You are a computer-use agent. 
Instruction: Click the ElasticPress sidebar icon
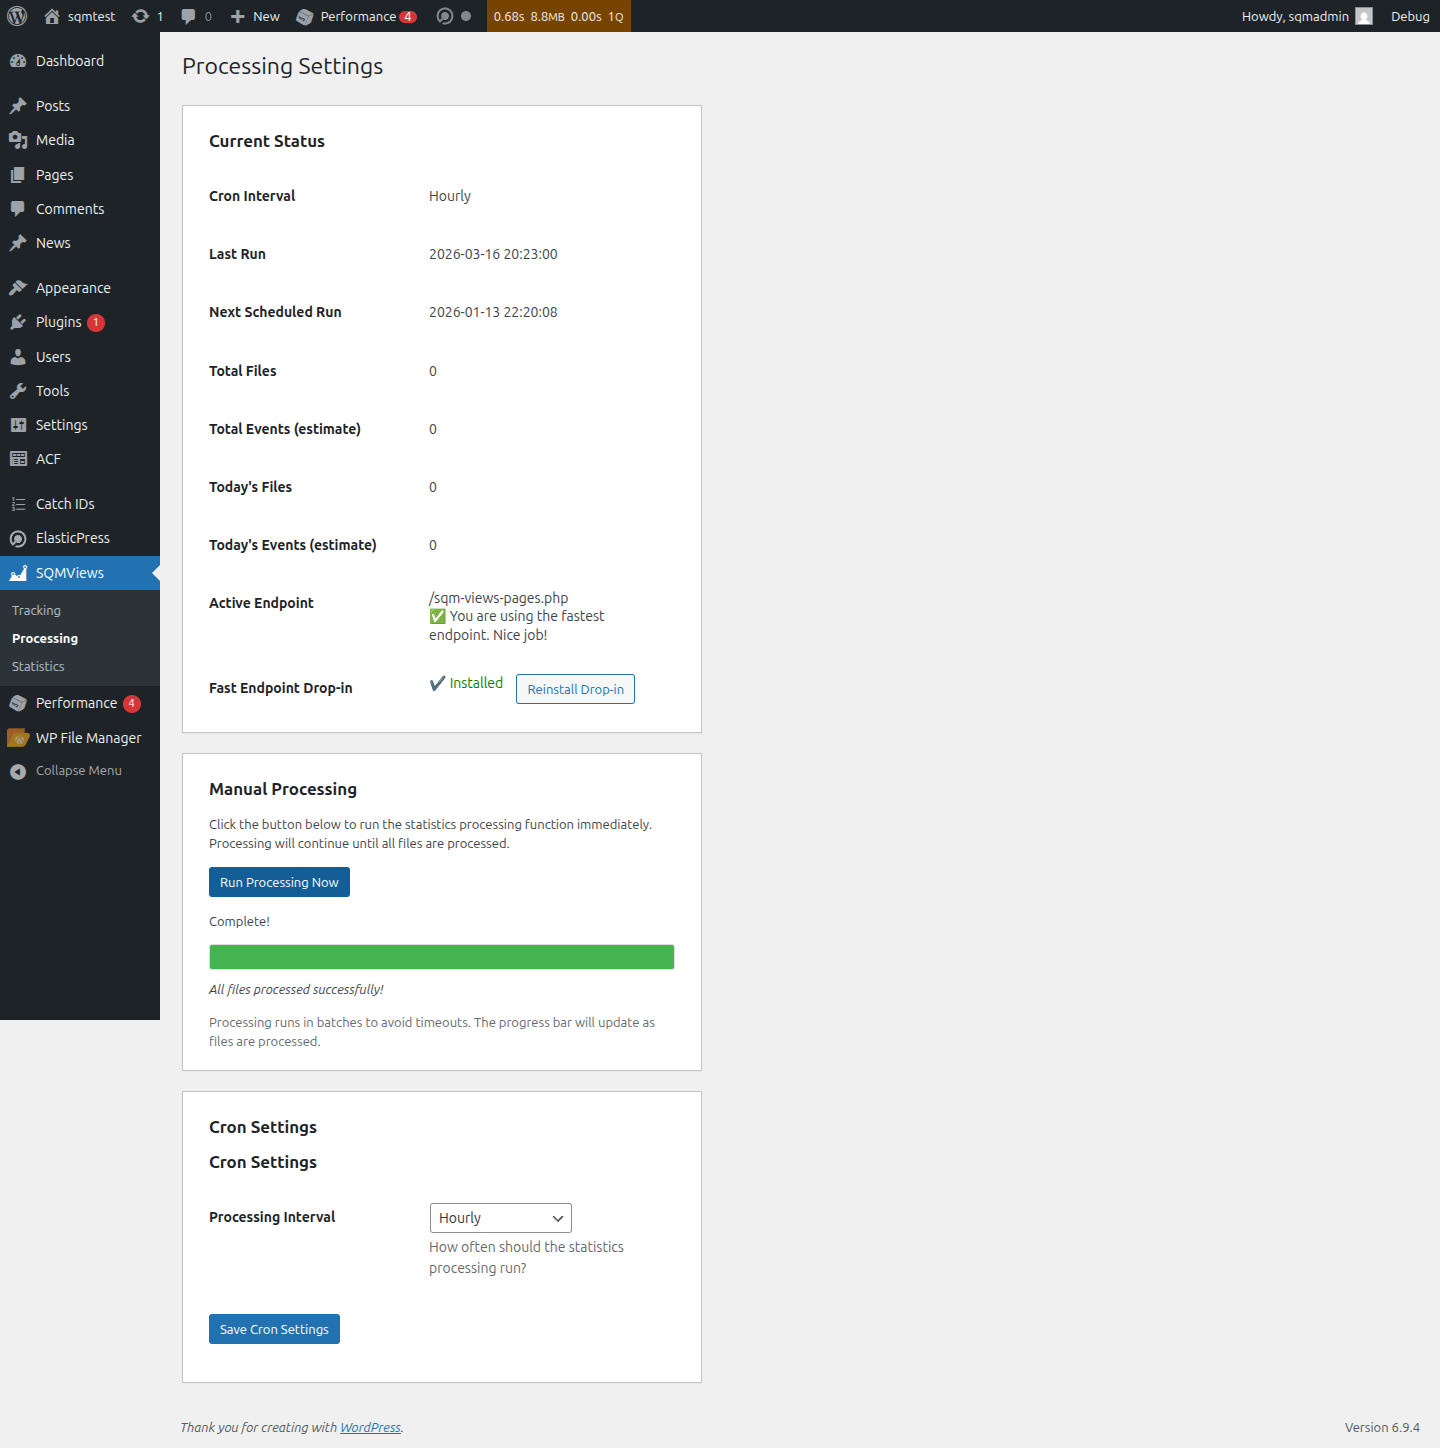[x=18, y=538]
